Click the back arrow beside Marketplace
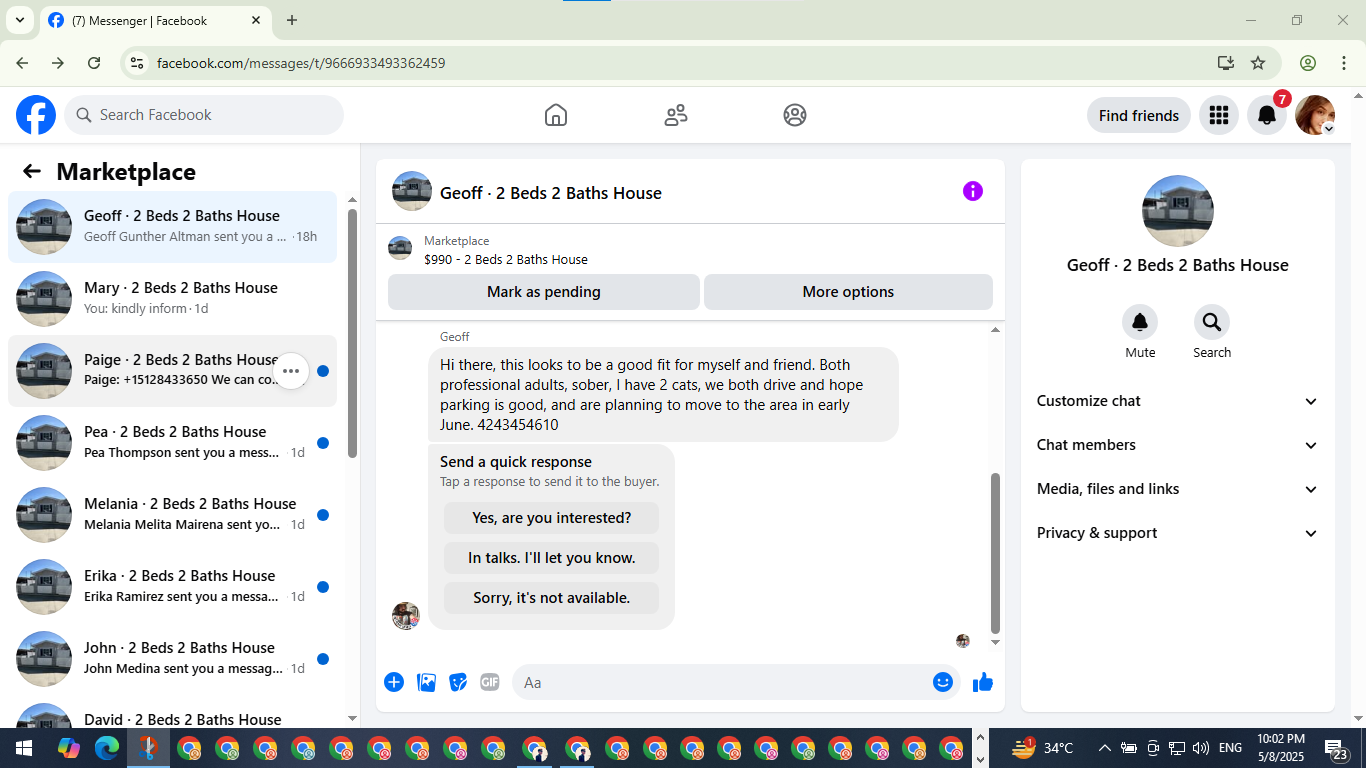The height and width of the screenshot is (768, 1366). click(x=32, y=171)
